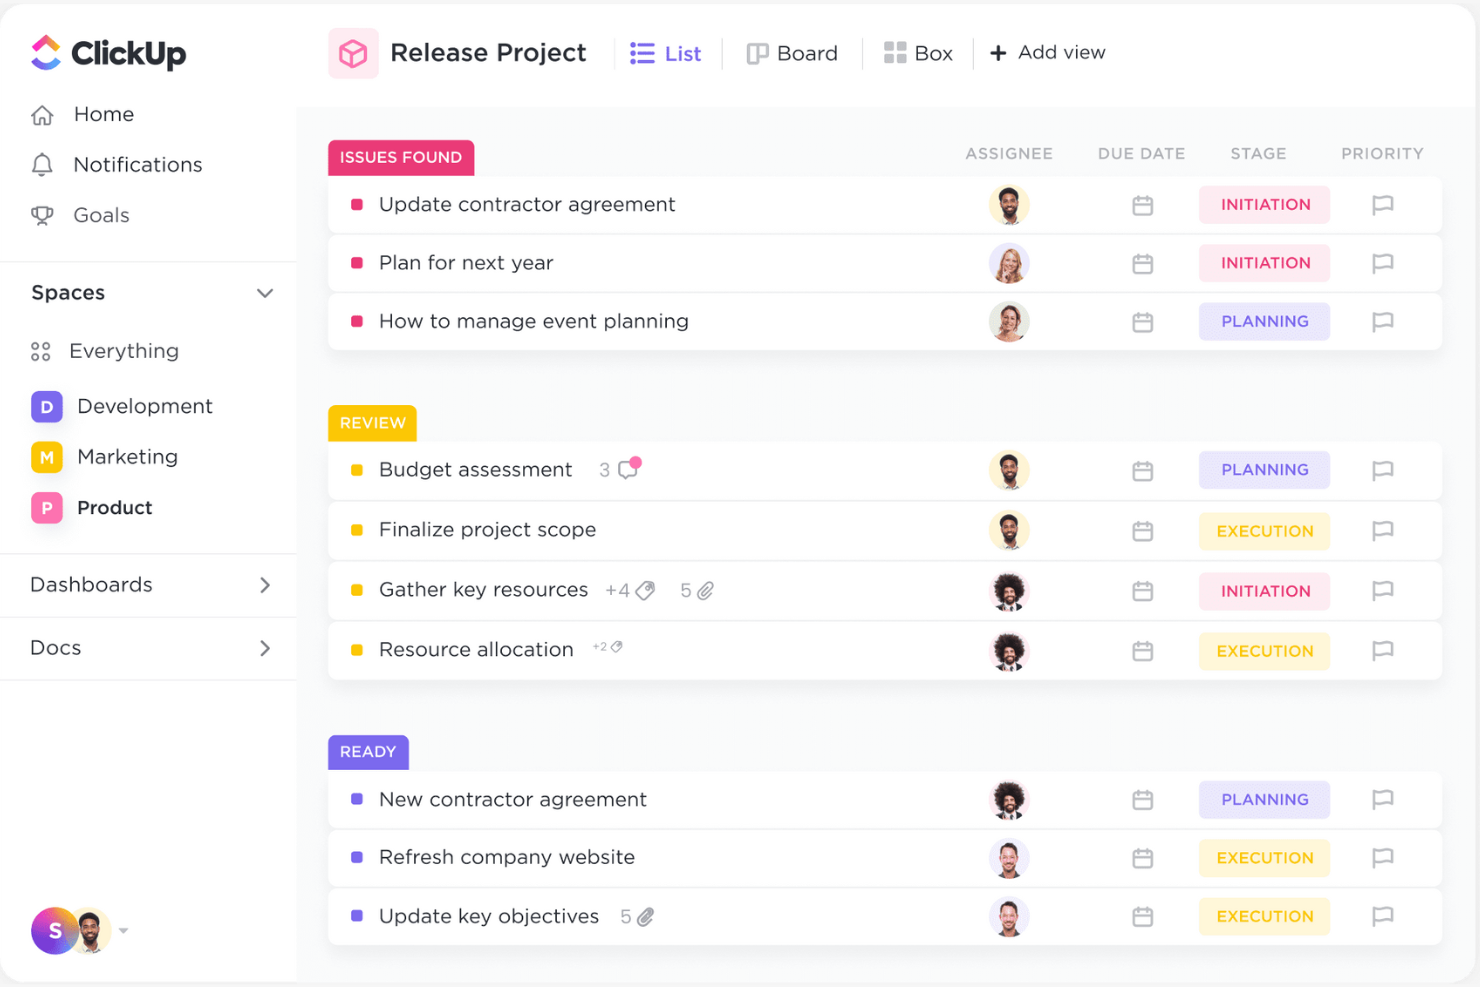Set priority flag on Update contractor agreement
This screenshot has width=1480, height=987.
1382,204
